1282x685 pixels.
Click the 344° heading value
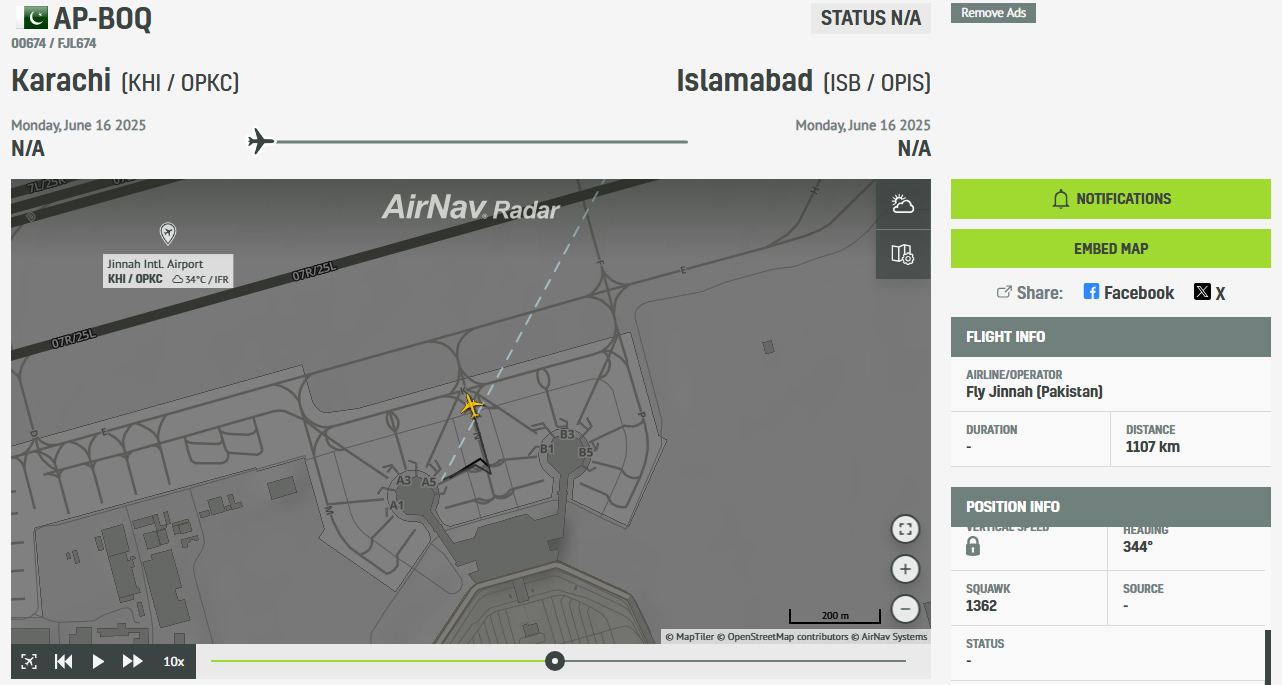pos(1138,547)
